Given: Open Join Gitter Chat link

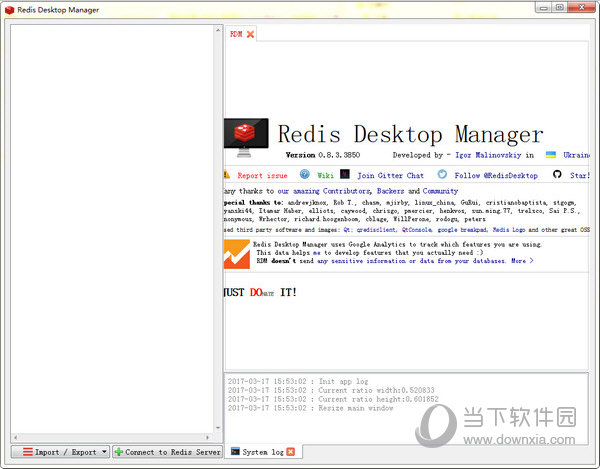Looking at the screenshot, I should [390, 176].
